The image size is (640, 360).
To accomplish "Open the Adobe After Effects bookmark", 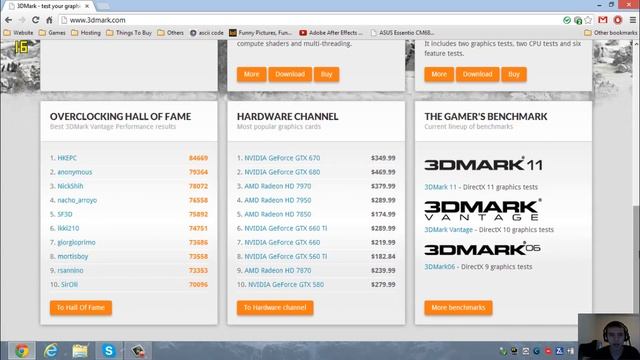I will click(x=331, y=33).
